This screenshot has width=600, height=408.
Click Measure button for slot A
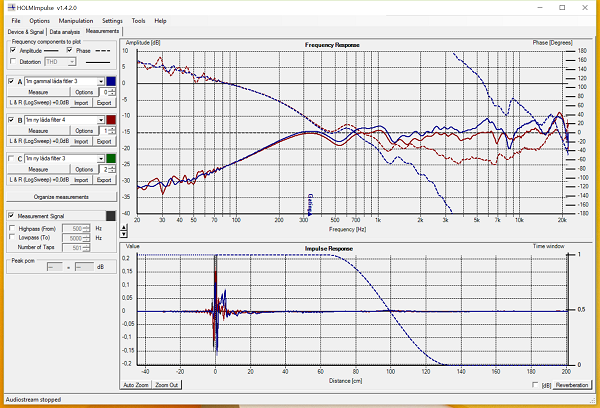coord(38,92)
